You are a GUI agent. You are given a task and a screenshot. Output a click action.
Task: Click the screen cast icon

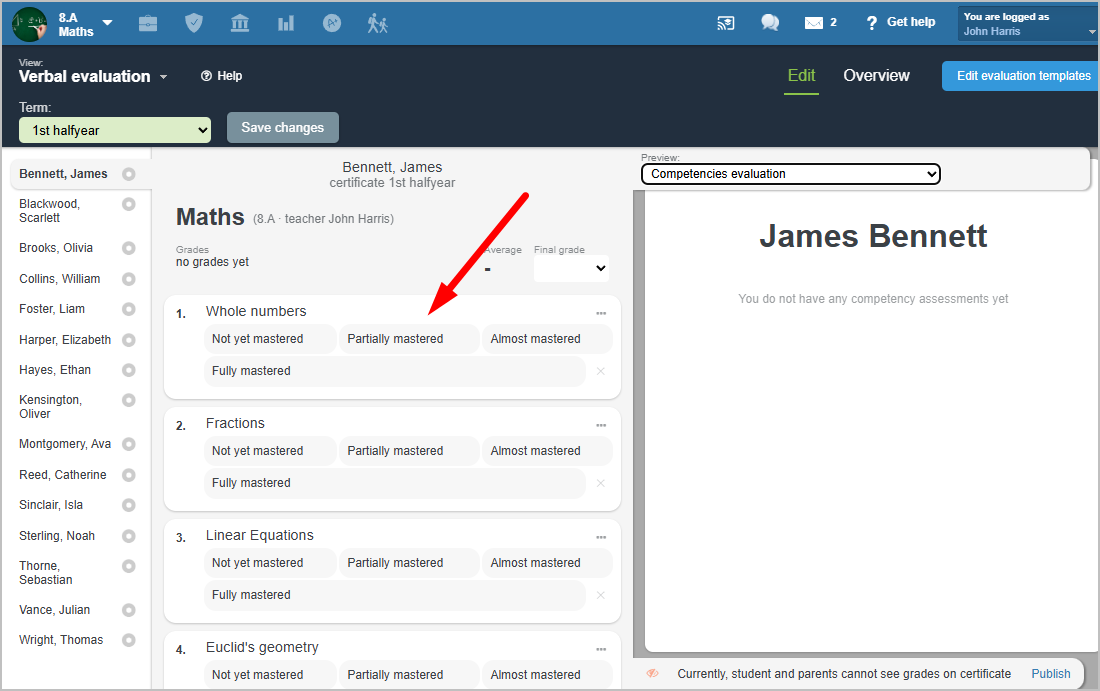click(x=726, y=23)
